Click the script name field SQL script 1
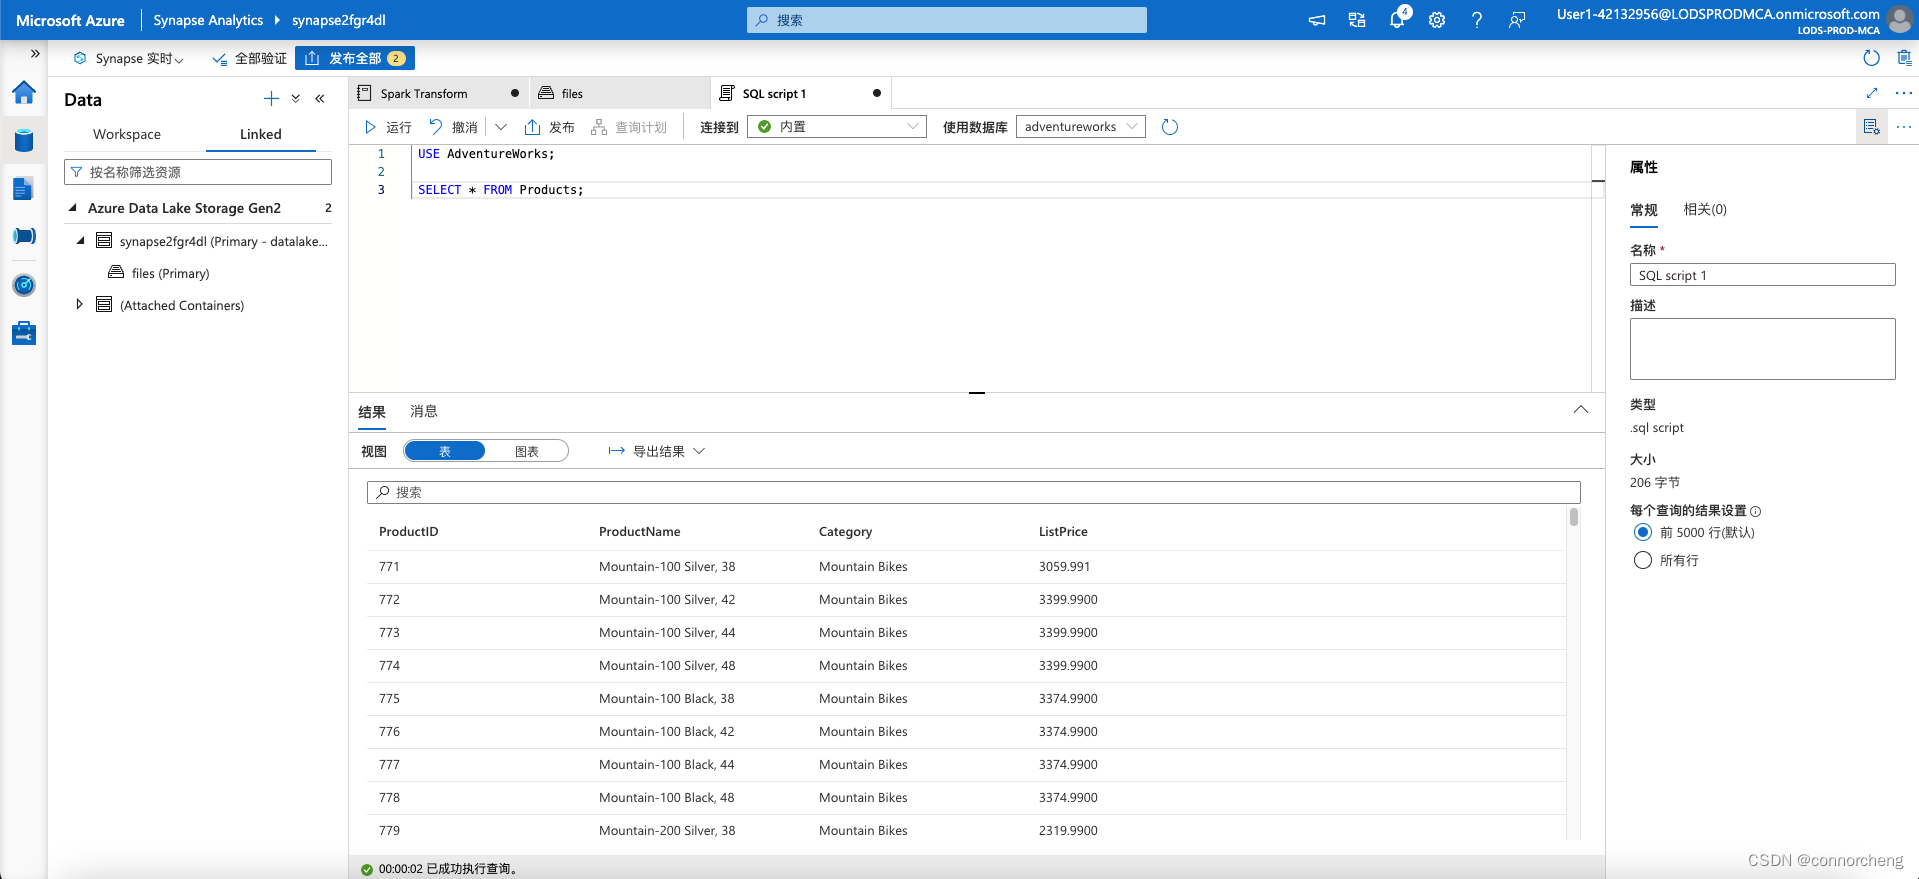This screenshot has width=1919, height=879. tap(1762, 275)
